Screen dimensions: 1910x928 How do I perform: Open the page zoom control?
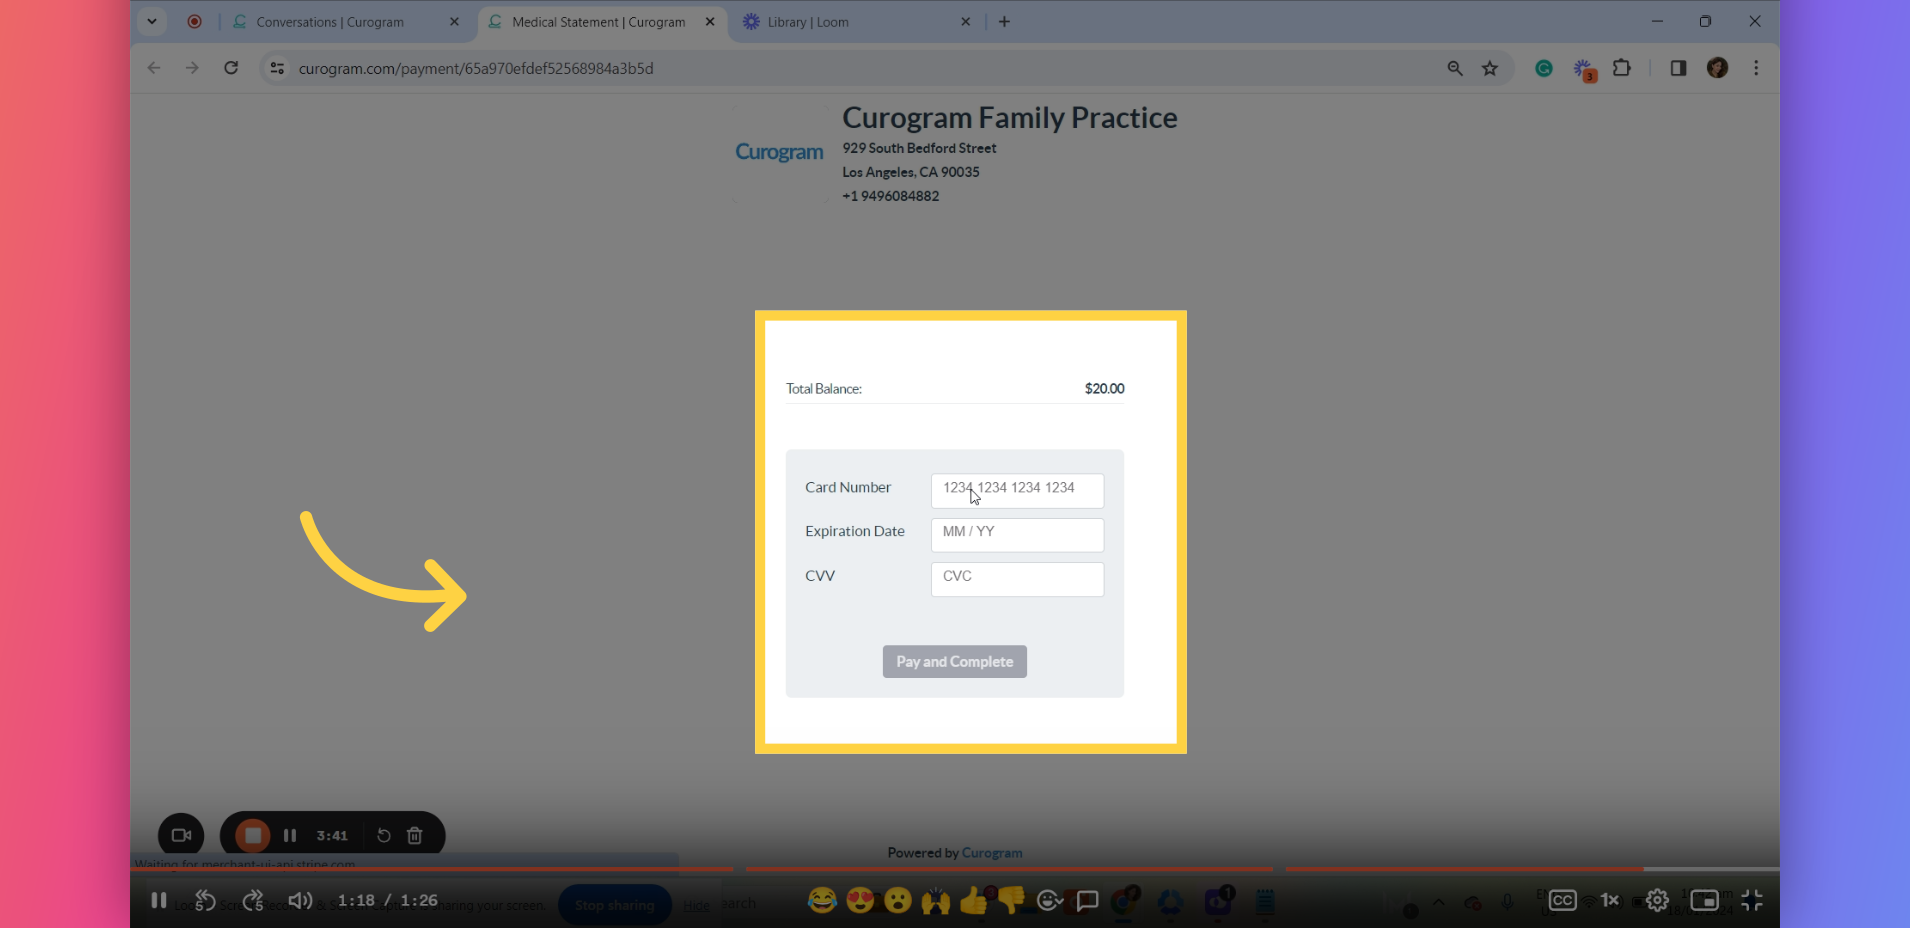[x=1455, y=68]
